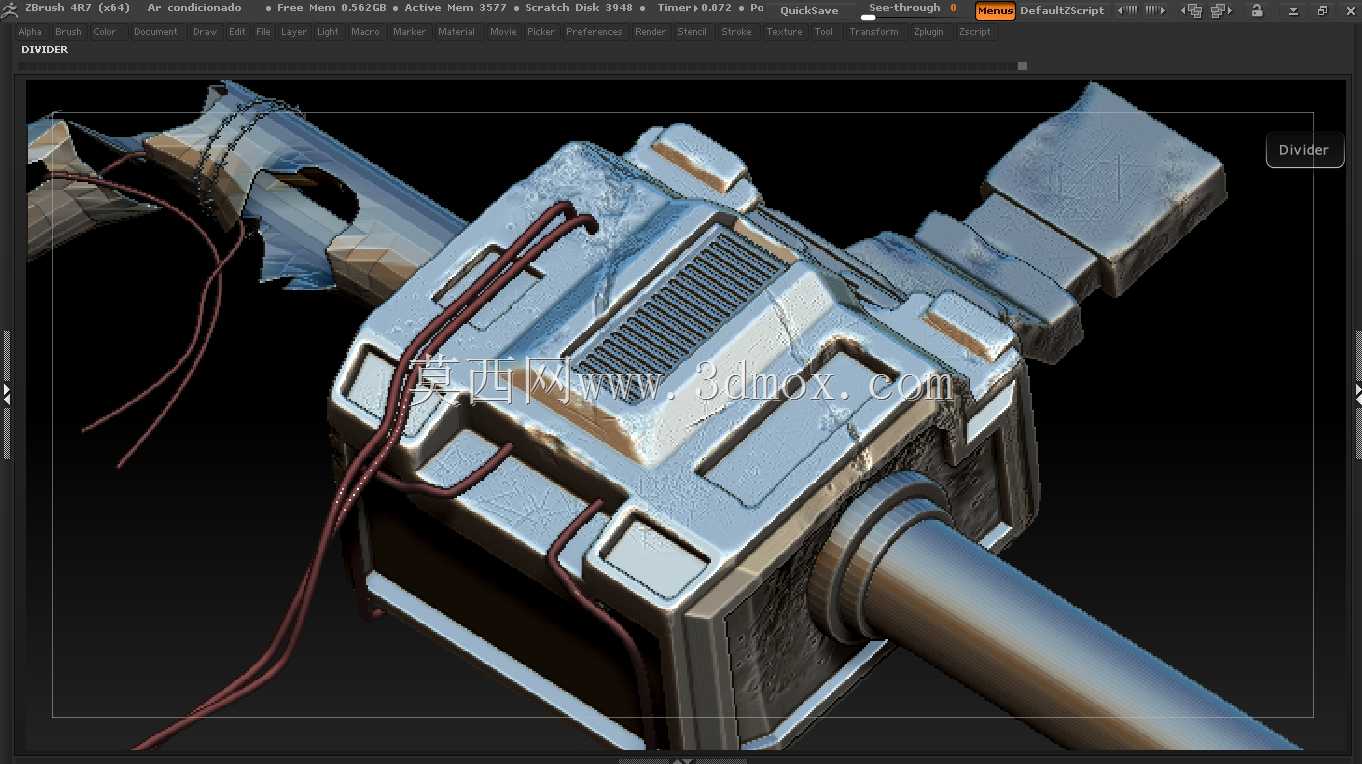Open the Stroke menu

737,32
